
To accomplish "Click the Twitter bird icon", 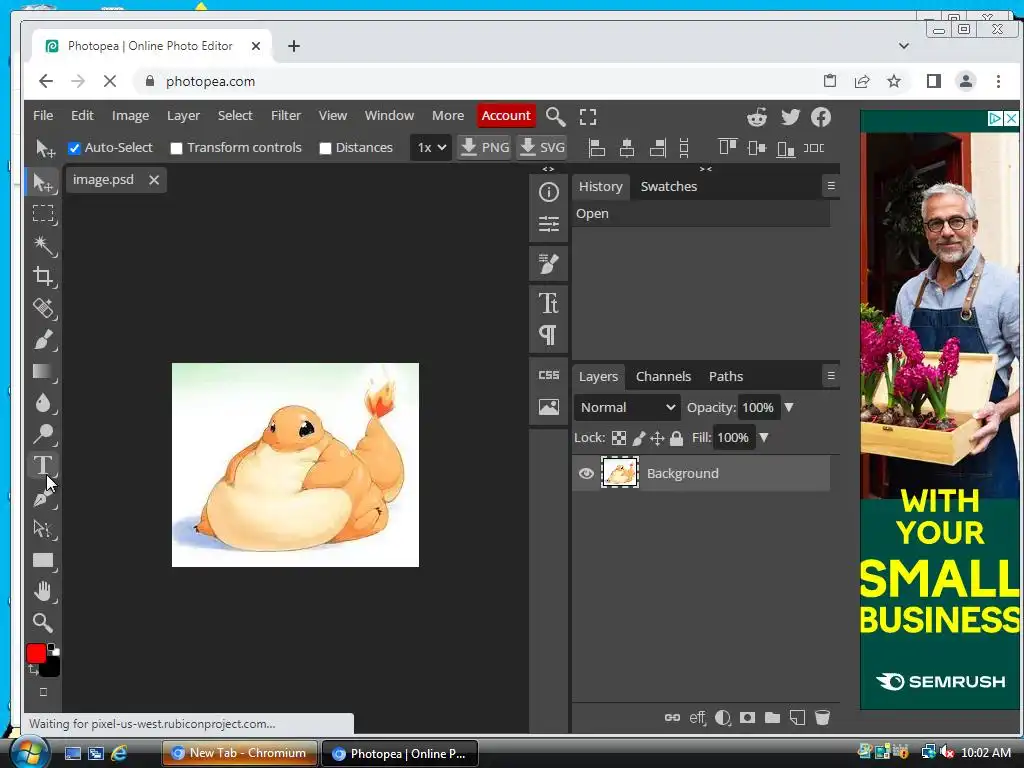I will pos(790,117).
